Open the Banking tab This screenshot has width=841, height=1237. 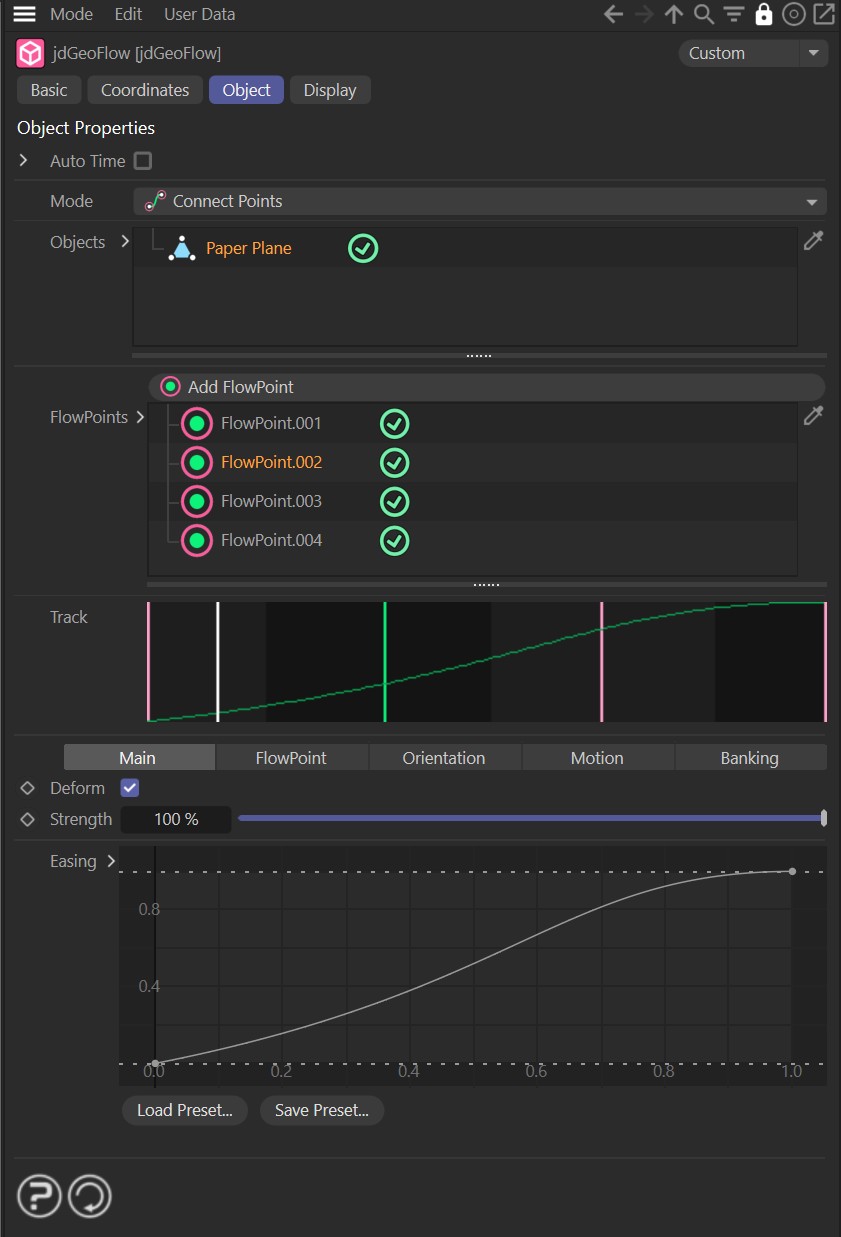click(x=749, y=758)
